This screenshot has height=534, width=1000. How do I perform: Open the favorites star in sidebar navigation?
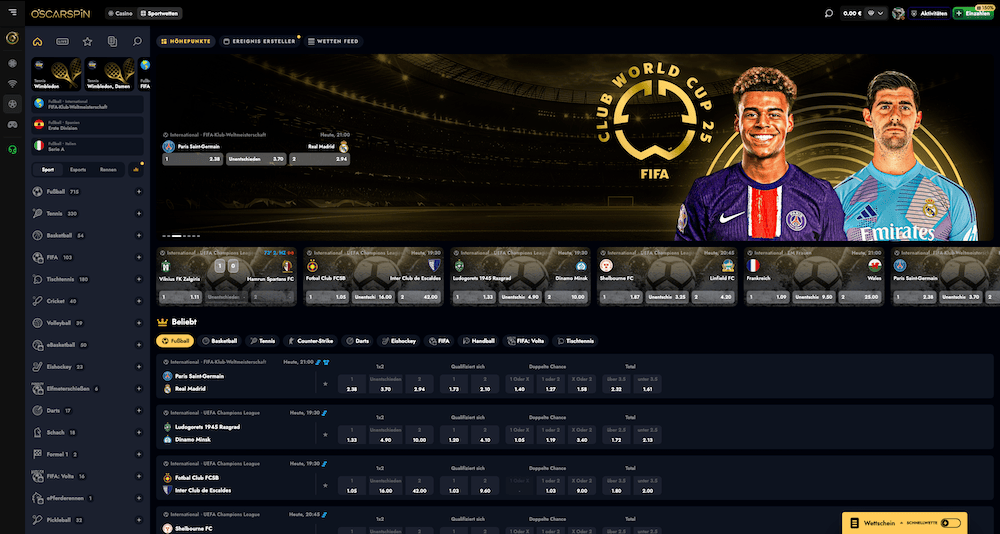87,42
